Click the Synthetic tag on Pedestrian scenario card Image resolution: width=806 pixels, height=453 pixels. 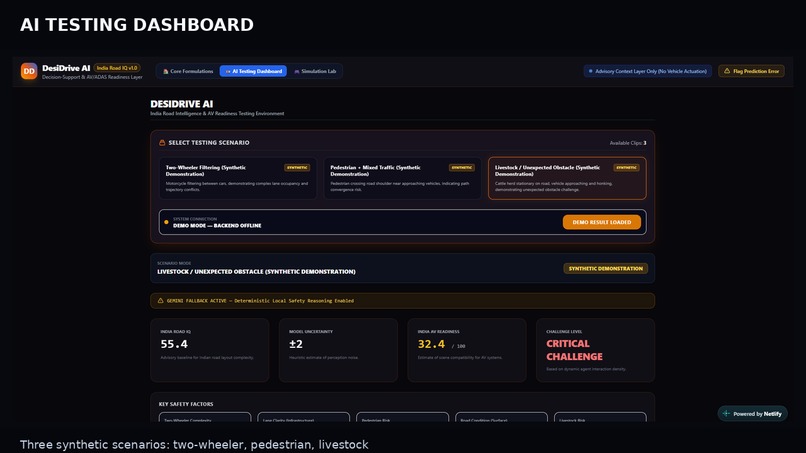462,168
